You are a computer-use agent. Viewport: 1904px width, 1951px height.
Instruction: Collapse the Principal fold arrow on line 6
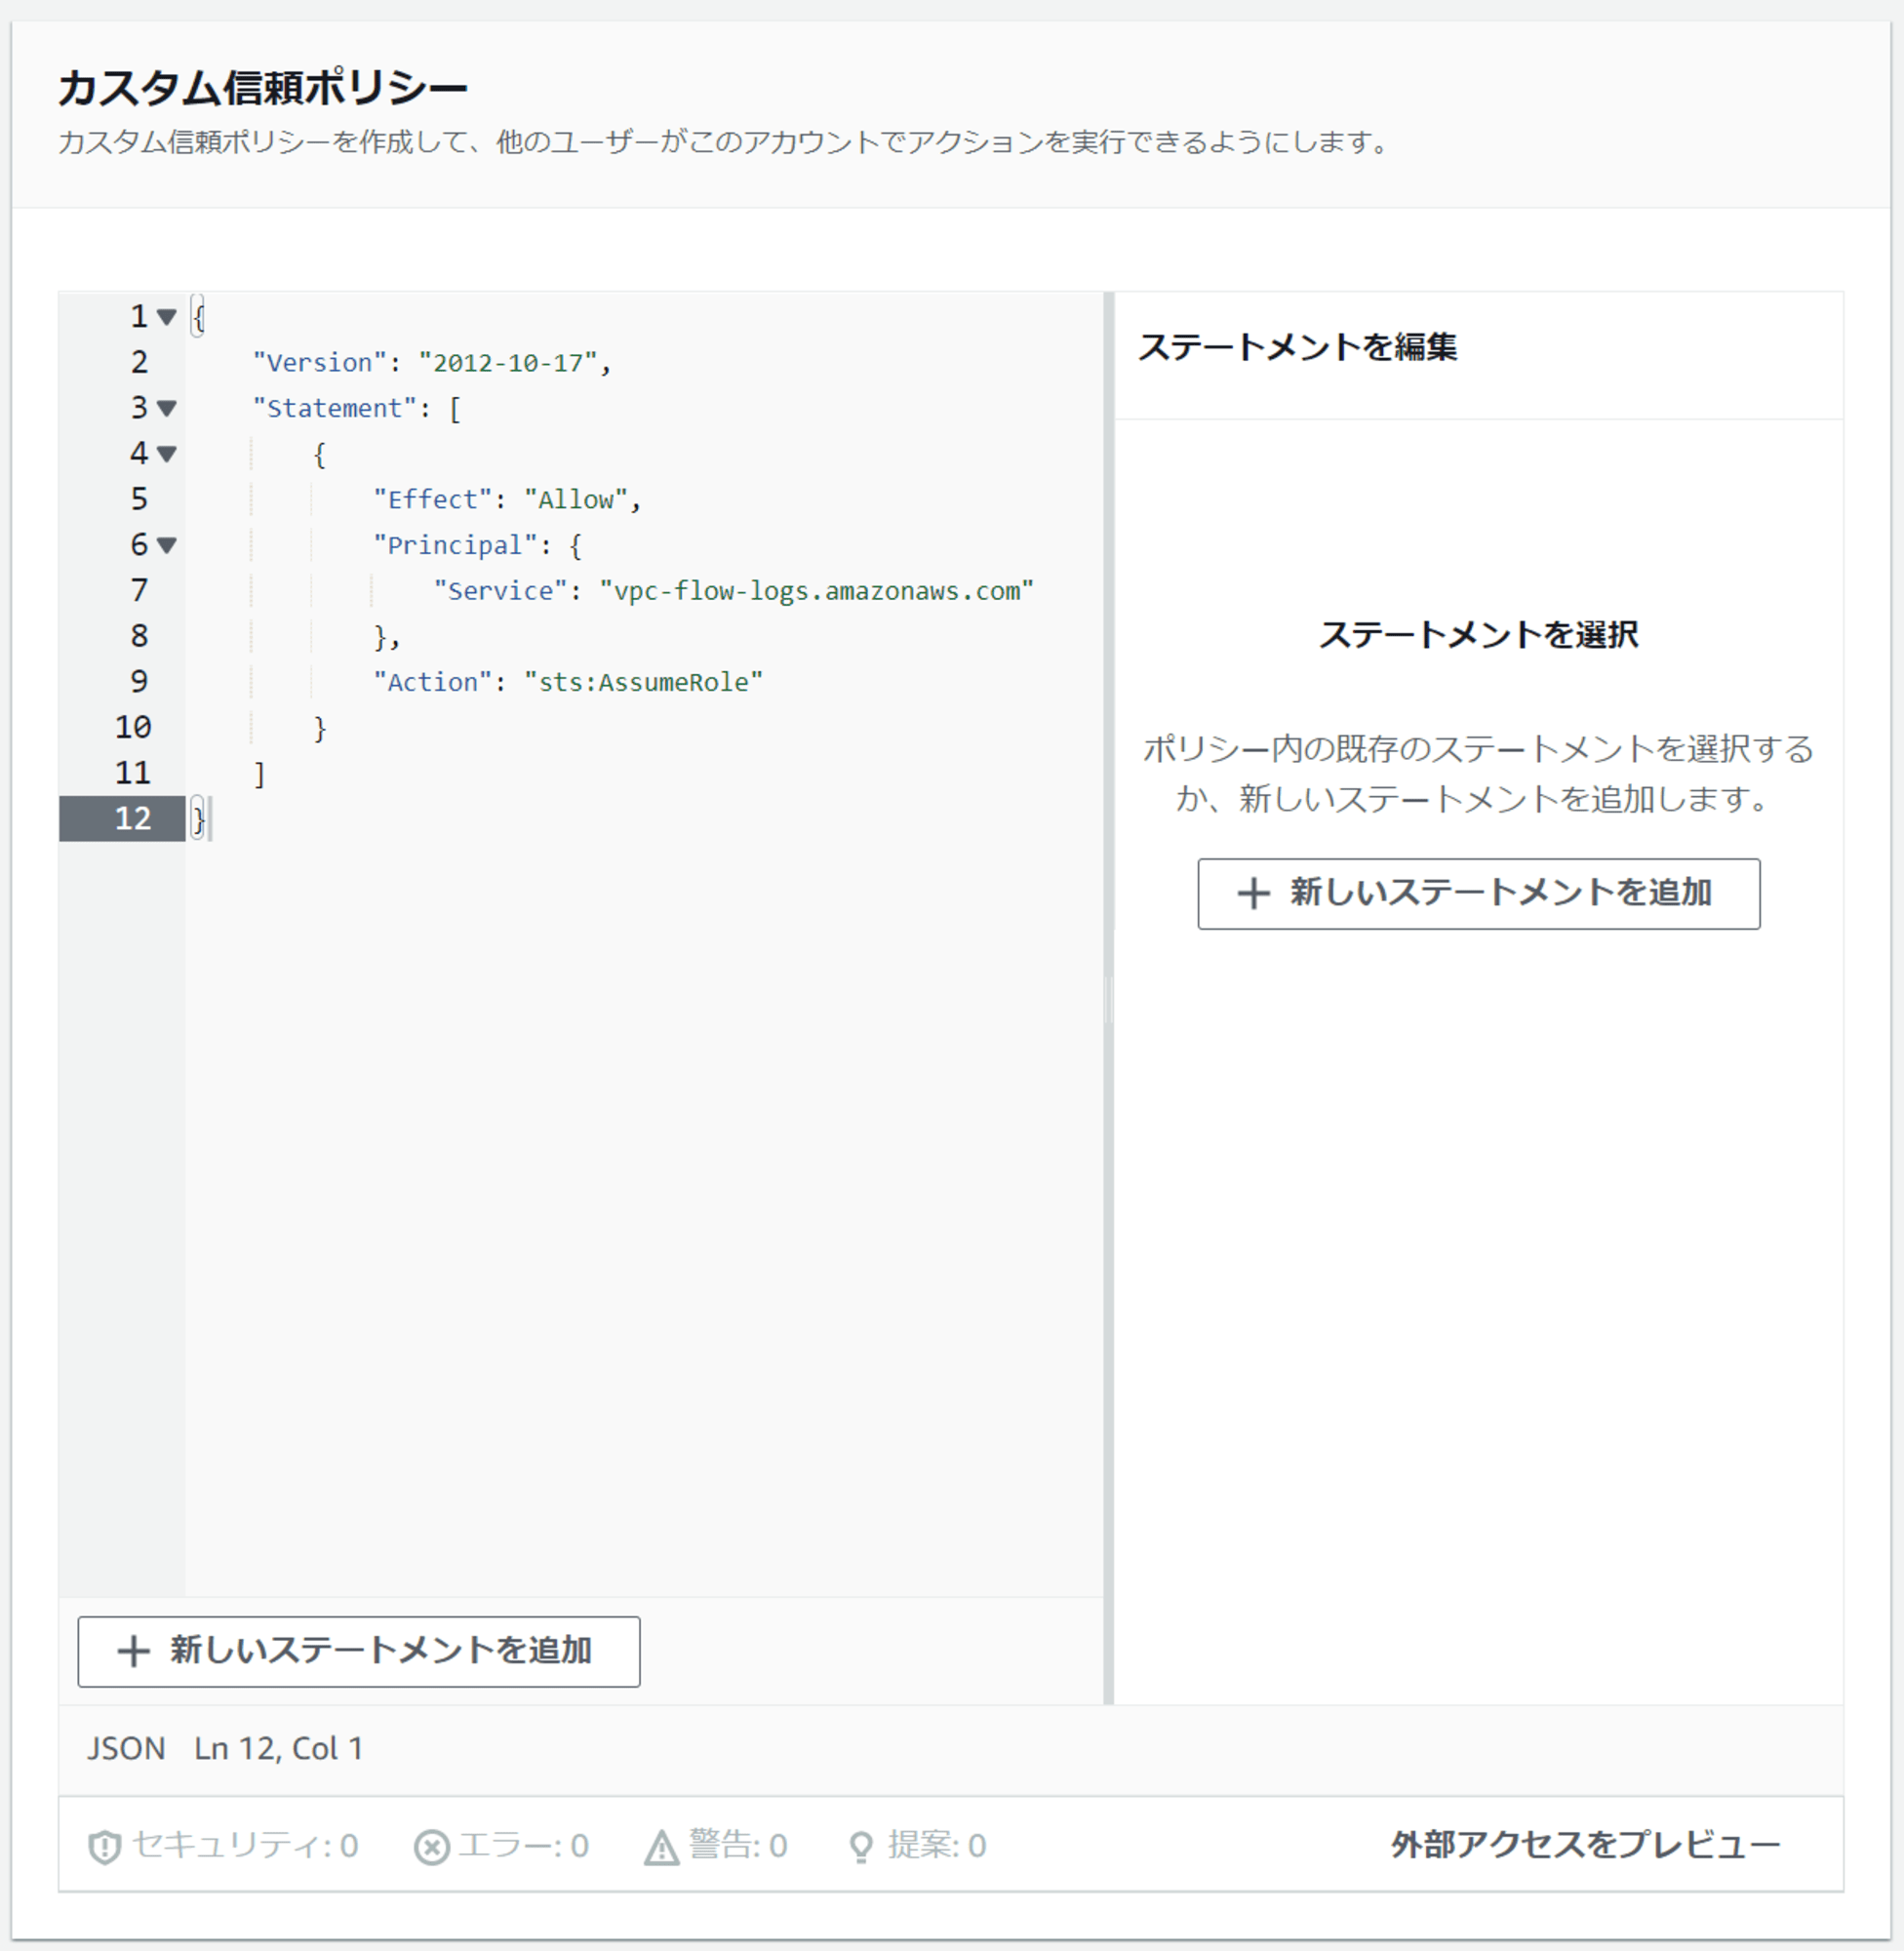click(167, 545)
